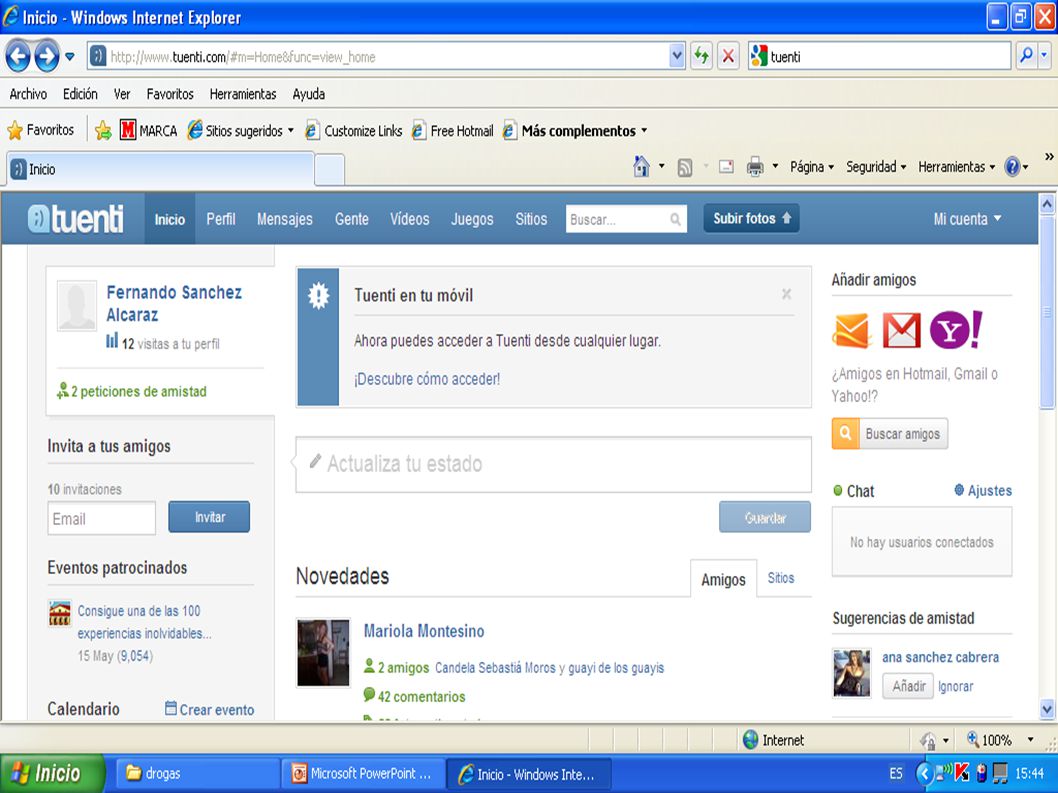Open recent pages dropdown next to Forward
1058x793 pixels.
tap(69, 57)
